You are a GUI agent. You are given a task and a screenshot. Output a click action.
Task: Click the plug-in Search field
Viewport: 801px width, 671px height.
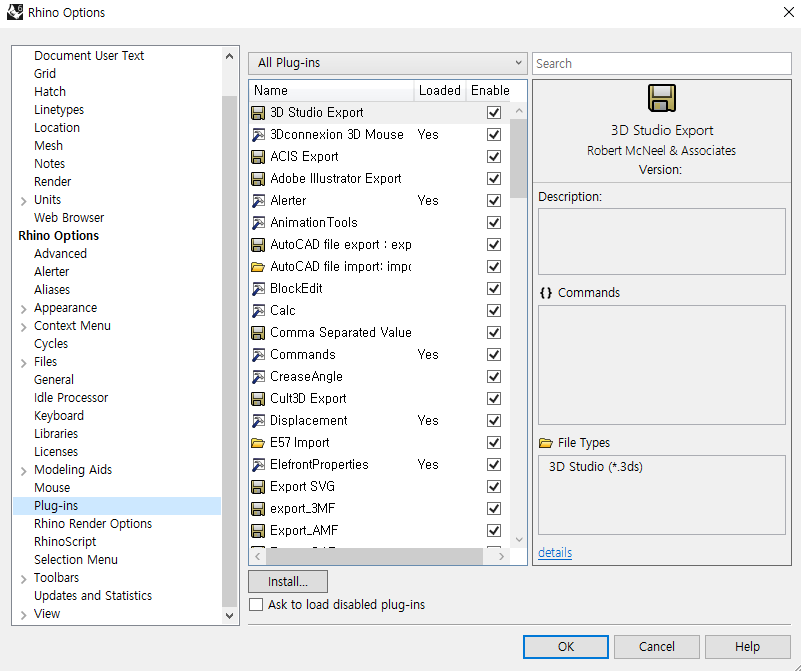[662, 63]
